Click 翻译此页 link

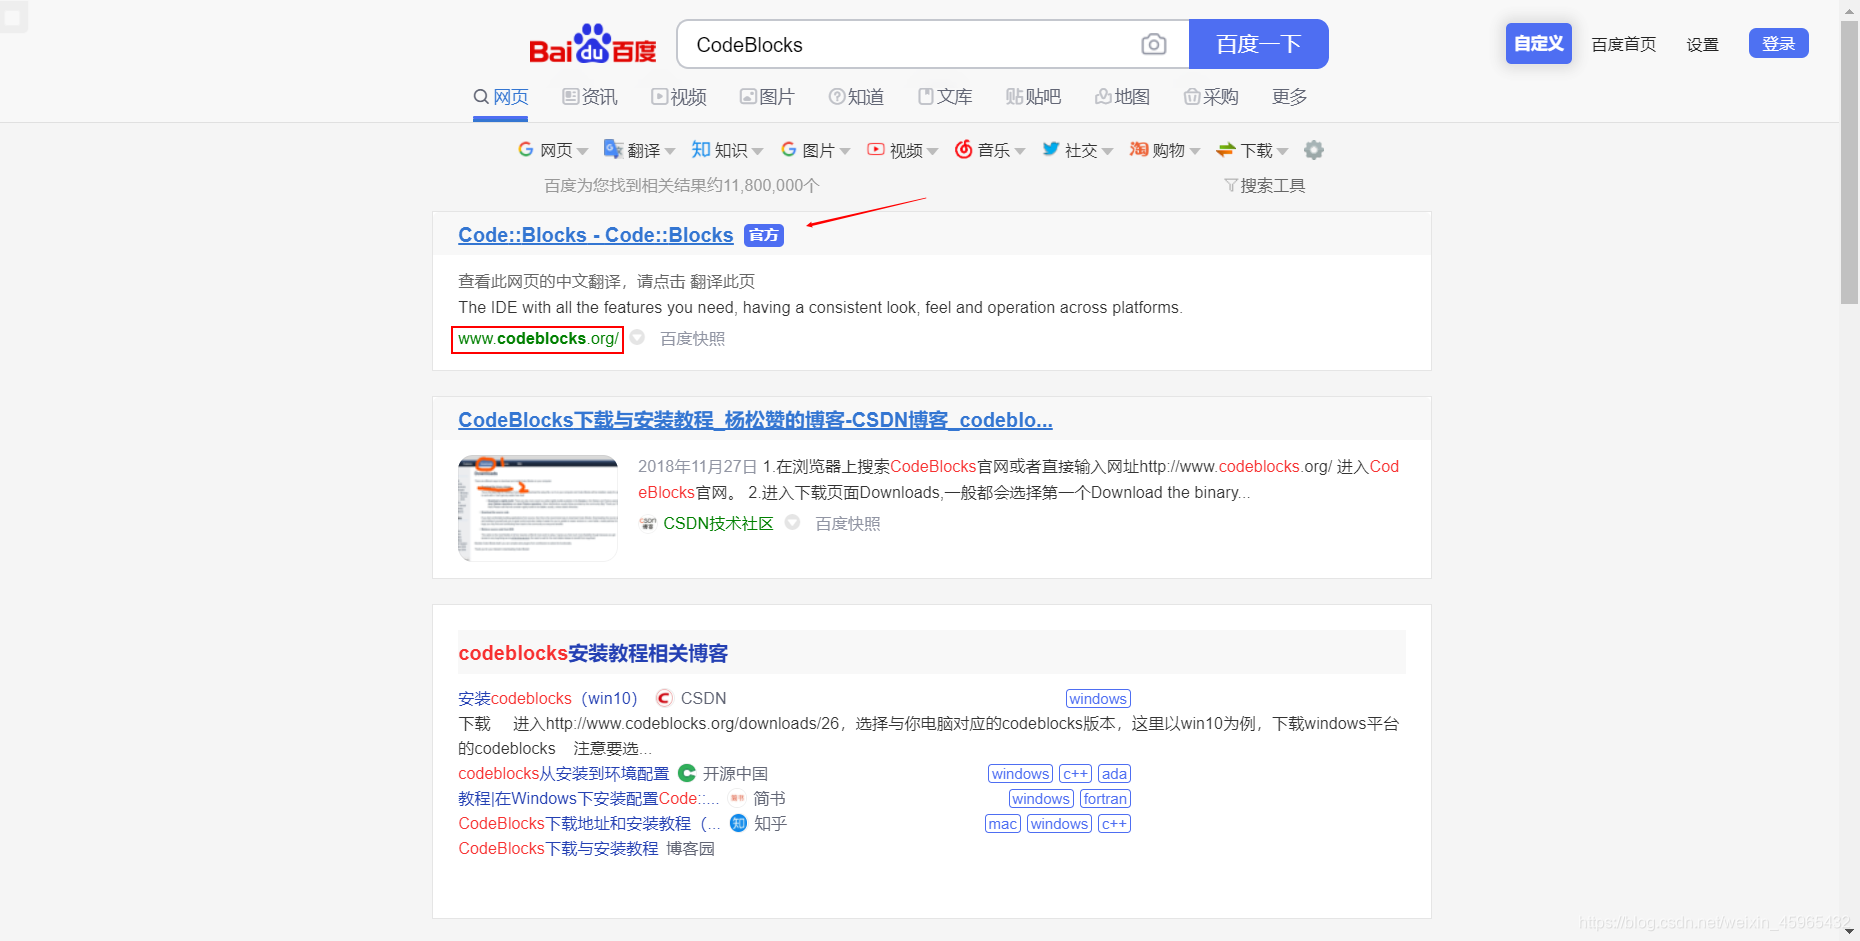coord(722,281)
